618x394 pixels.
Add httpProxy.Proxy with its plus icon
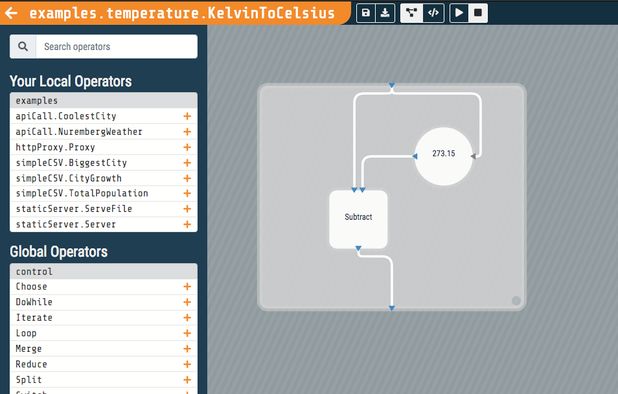pyautogui.click(x=187, y=147)
